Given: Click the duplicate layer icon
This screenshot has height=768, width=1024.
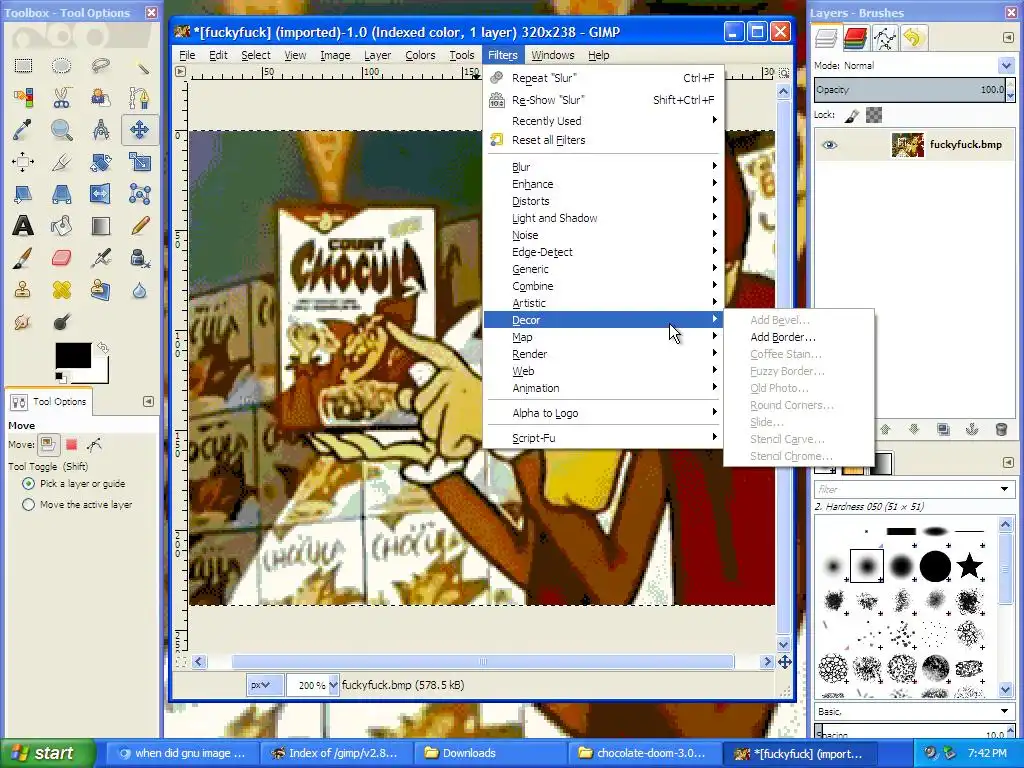Looking at the screenshot, I should pos(943,429).
